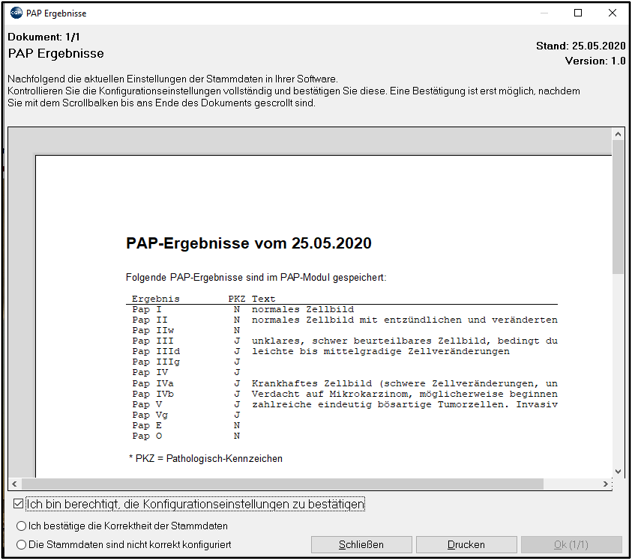Click the 'Pap IVb' row label
632x560 pixels.
pos(153,394)
